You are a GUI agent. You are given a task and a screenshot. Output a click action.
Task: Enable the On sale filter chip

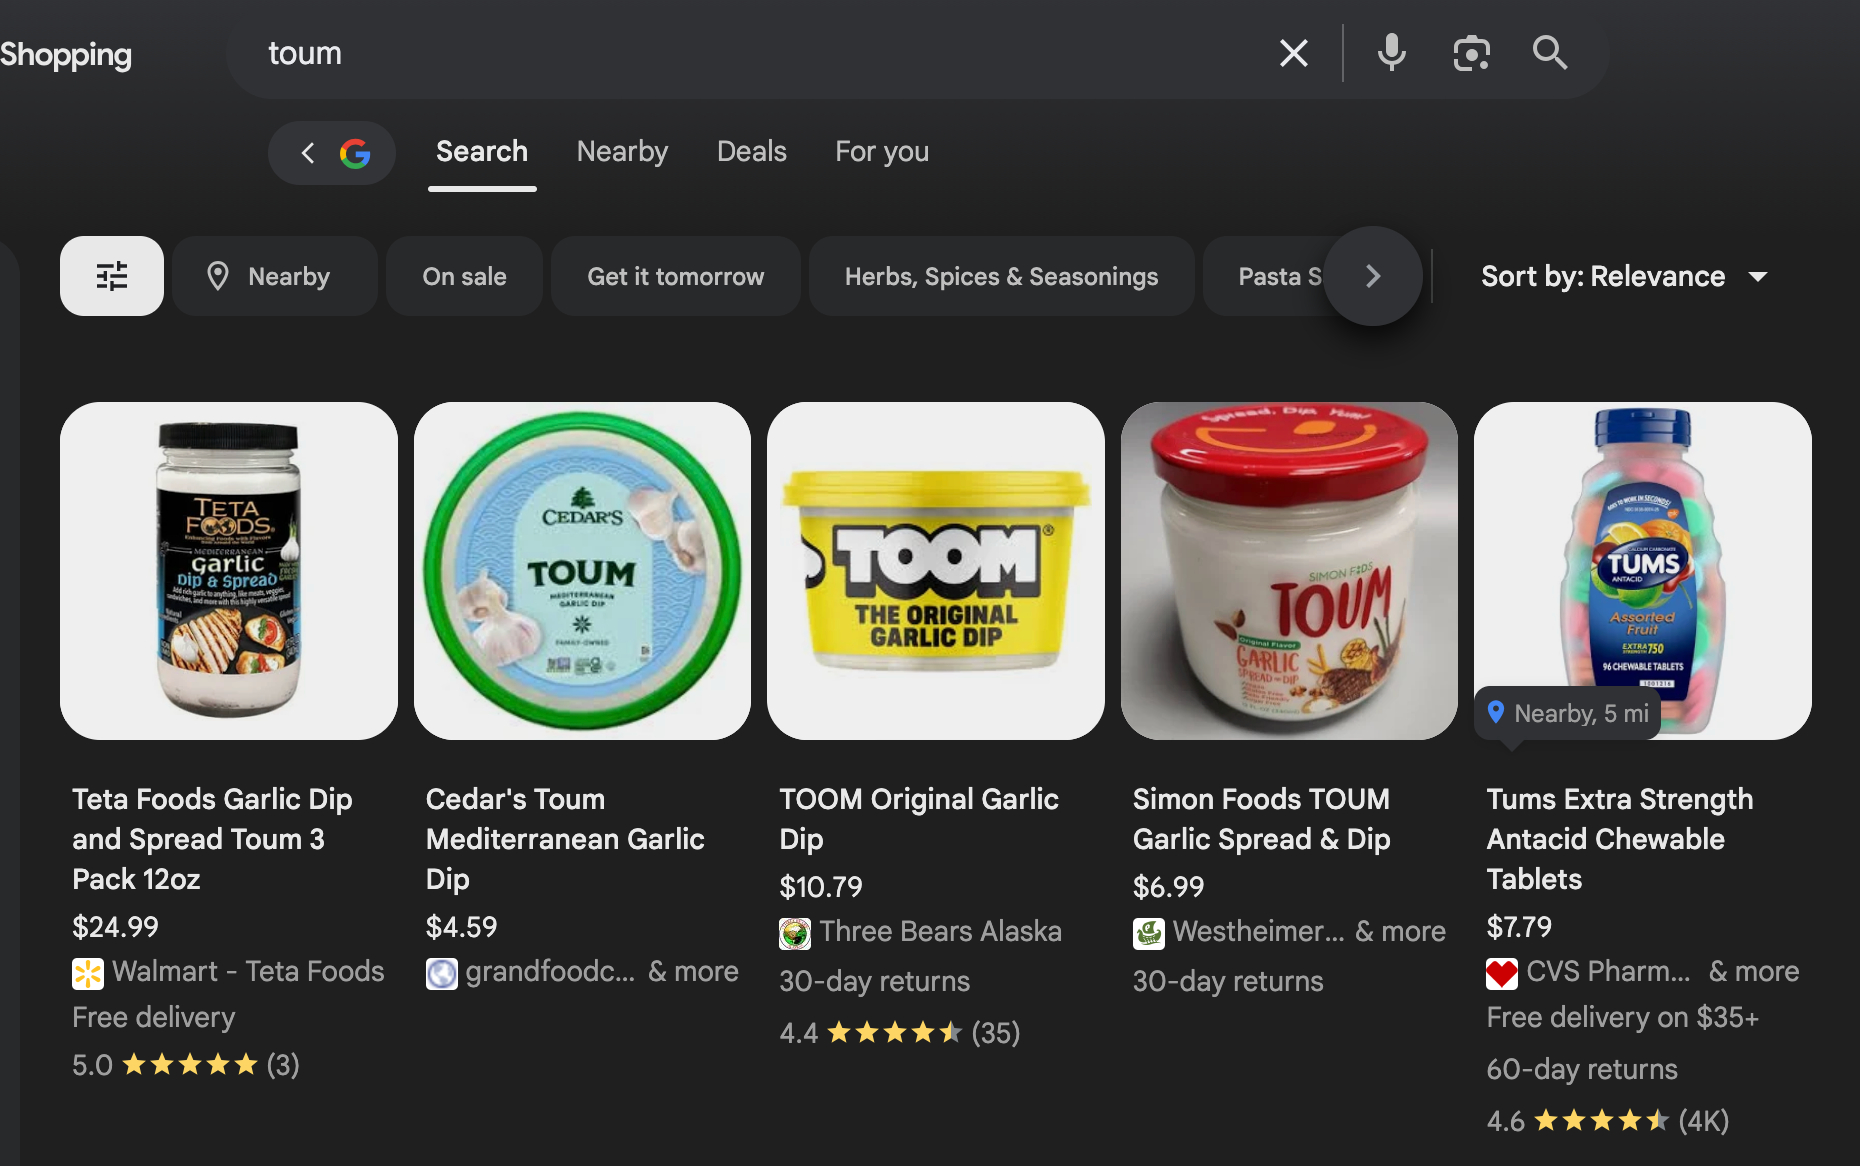tap(464, 276)
